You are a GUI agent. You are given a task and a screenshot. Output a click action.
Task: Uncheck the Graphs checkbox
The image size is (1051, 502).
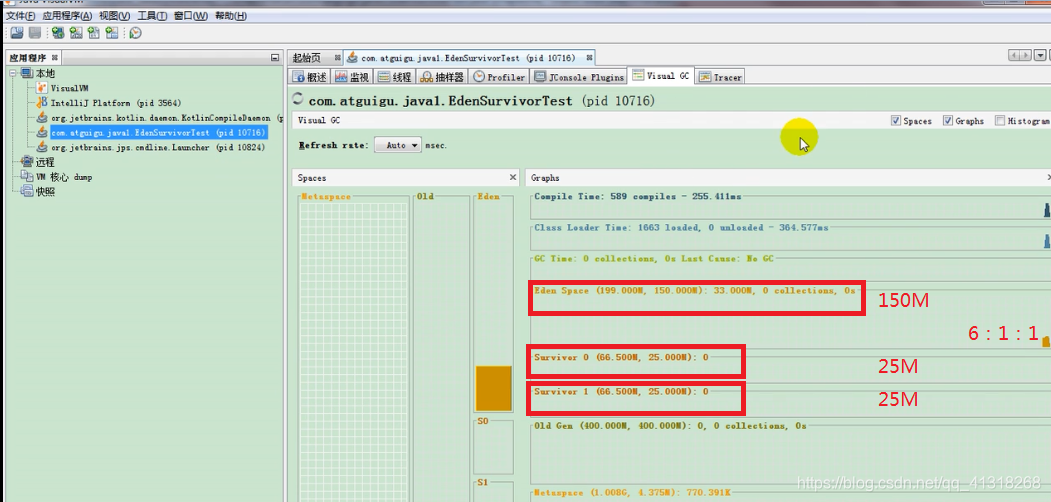[x=948, y=121]
